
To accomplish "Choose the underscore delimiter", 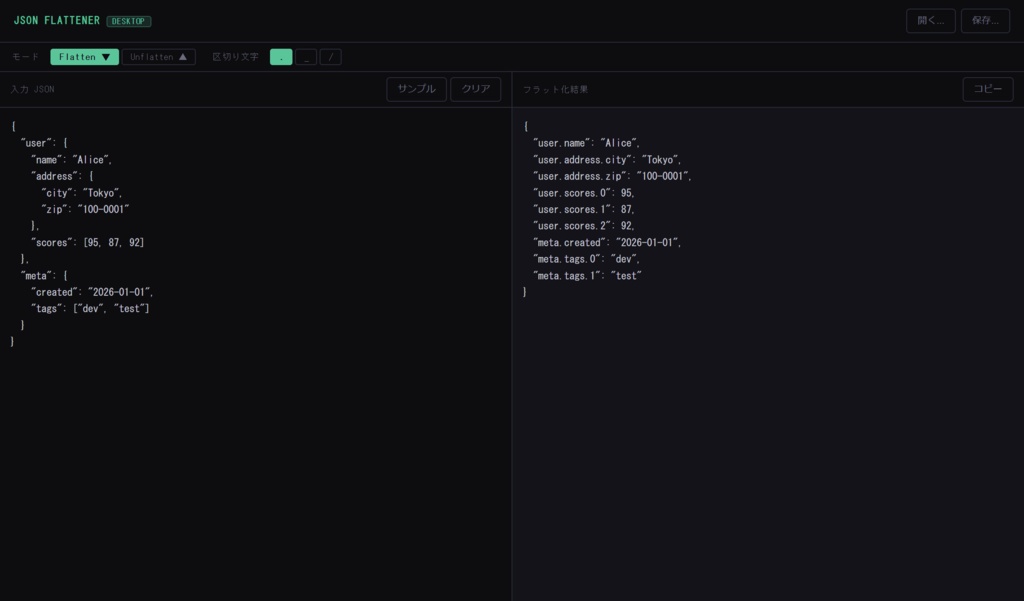I will tap(306, 57).
